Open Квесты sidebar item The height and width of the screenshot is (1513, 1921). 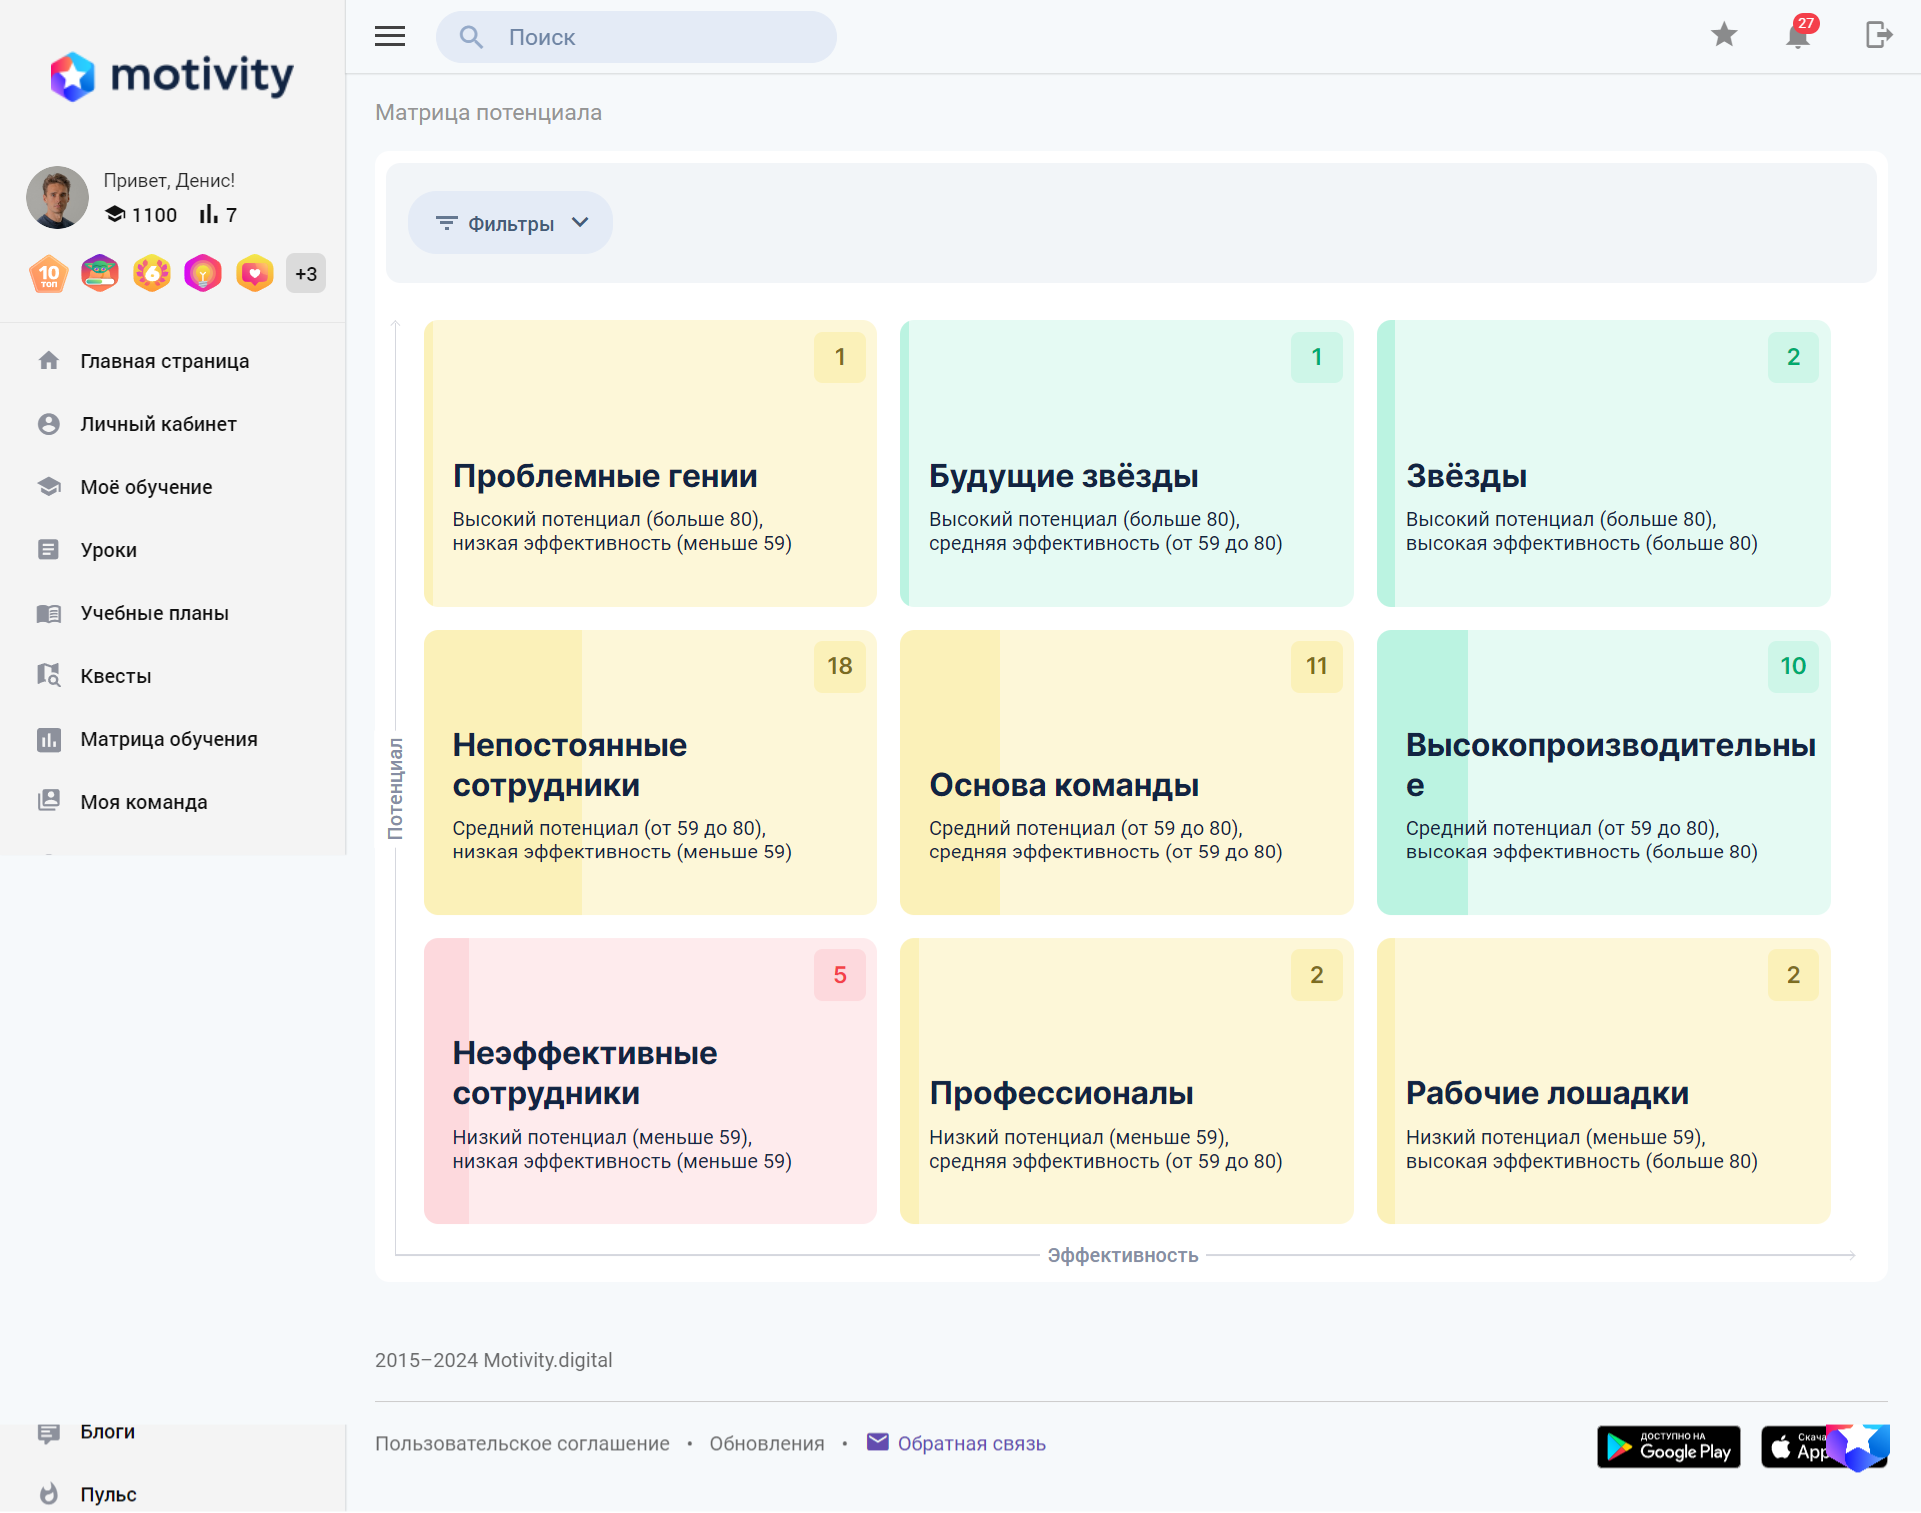point(115,676)
